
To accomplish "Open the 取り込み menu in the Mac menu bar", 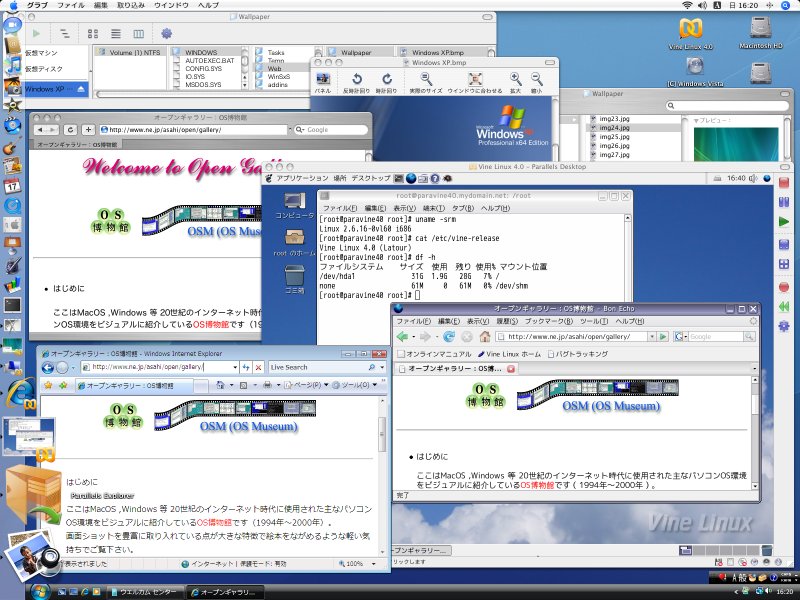I will pos(131,5).
